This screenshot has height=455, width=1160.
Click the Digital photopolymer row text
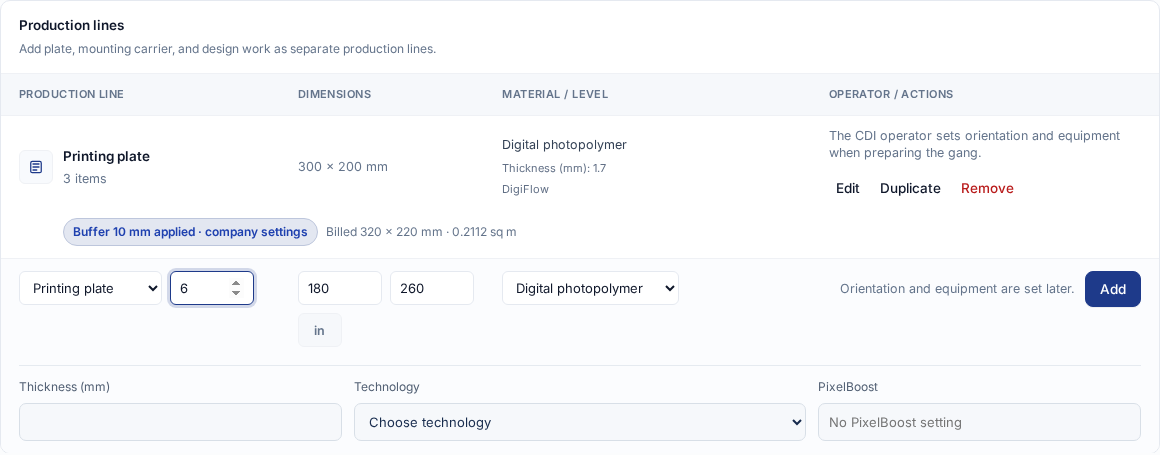coord(564,145)
